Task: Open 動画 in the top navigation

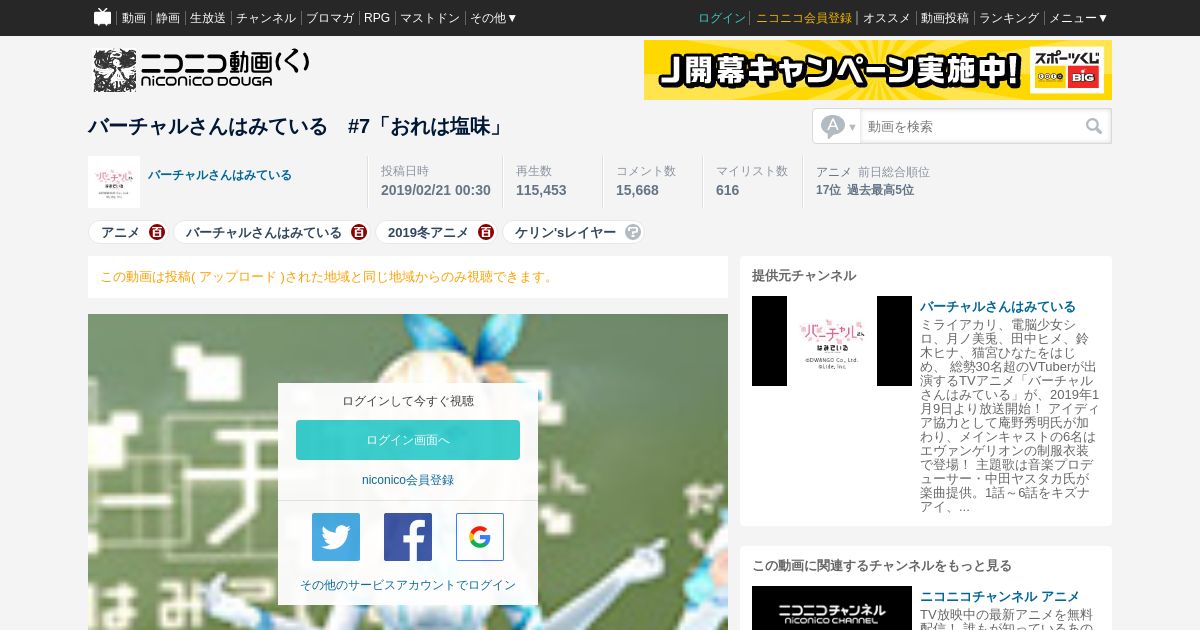Action: [x=134, y=18]
